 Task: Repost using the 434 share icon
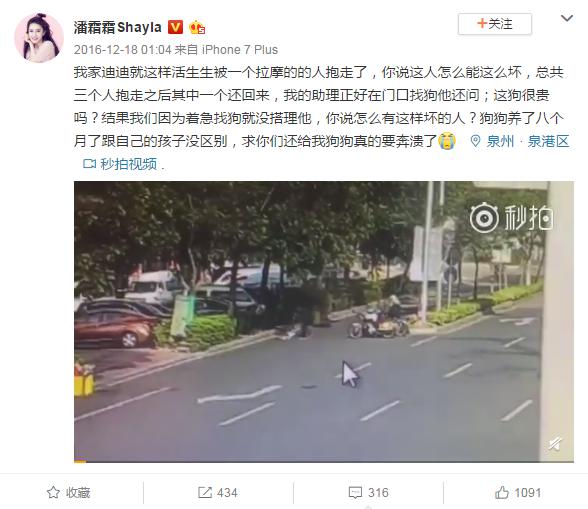pos(218,492)
